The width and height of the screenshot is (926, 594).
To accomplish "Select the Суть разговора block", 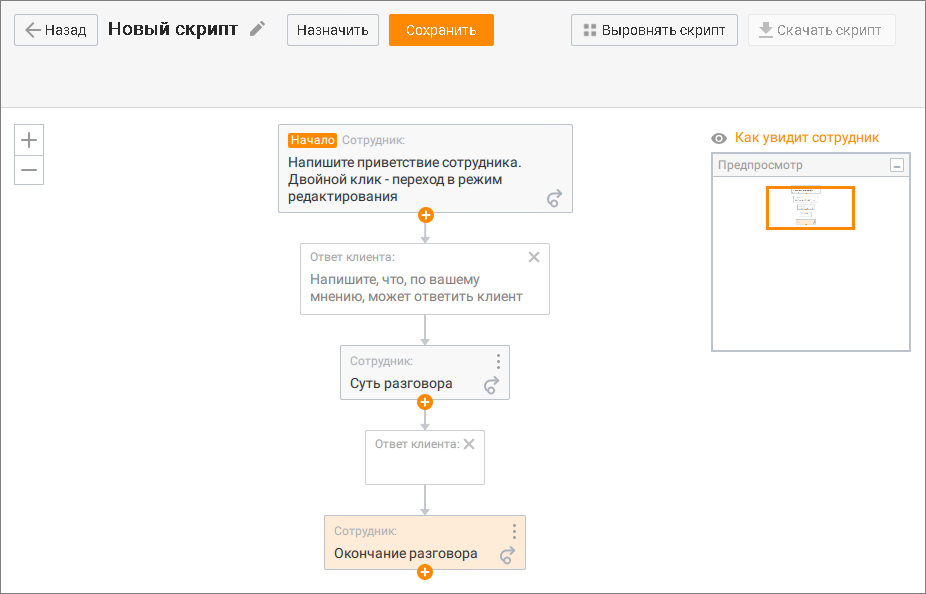I will coord(425,373).
